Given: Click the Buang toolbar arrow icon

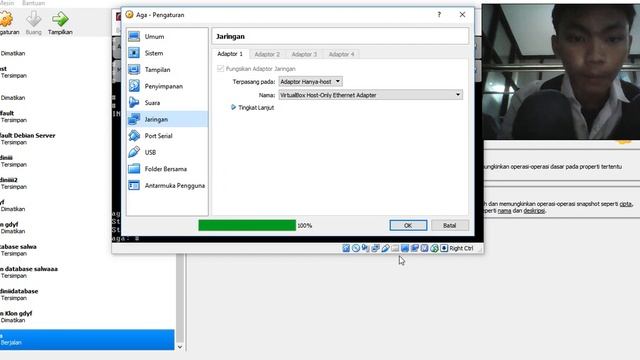Looking at the screenshot, I should click(33, 19).
